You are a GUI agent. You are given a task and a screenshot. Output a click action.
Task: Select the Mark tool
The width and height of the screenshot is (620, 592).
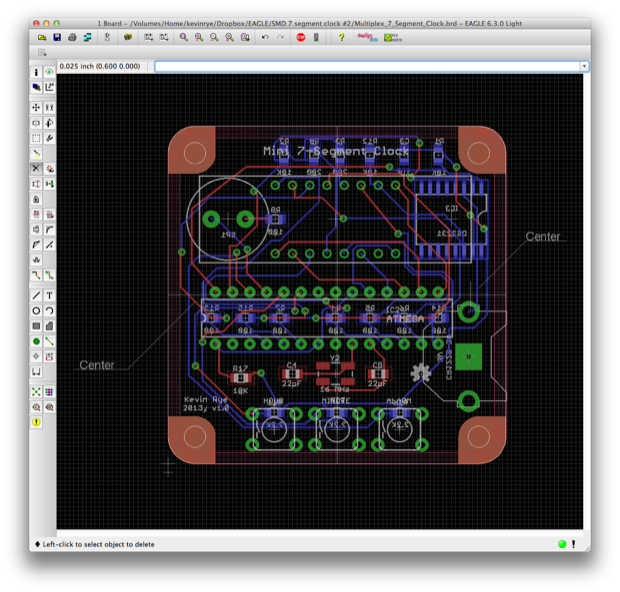pos(49,87)
